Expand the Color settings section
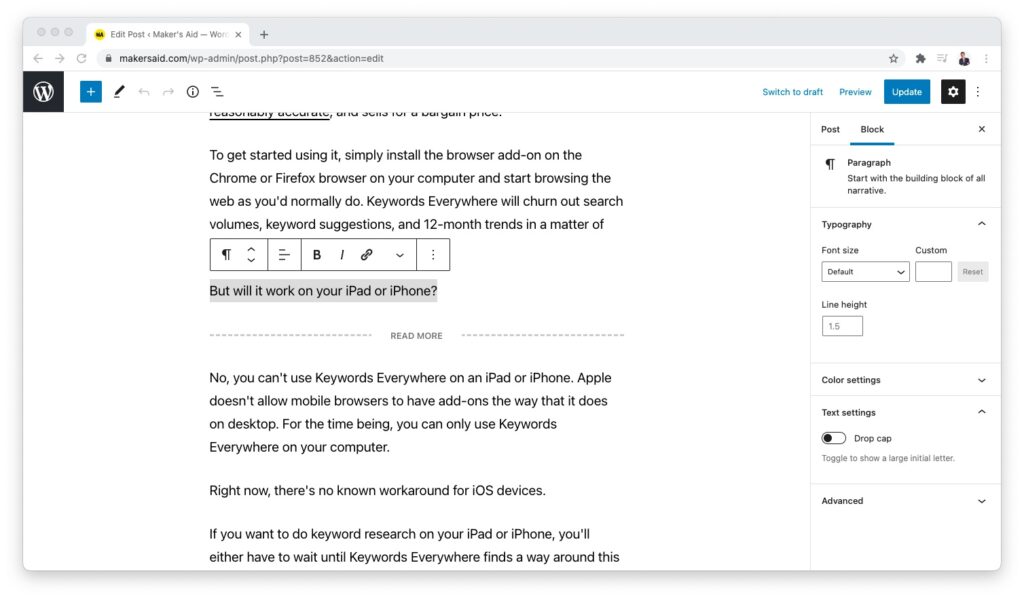Screen dimensions: 1024x599 point(904,380)
